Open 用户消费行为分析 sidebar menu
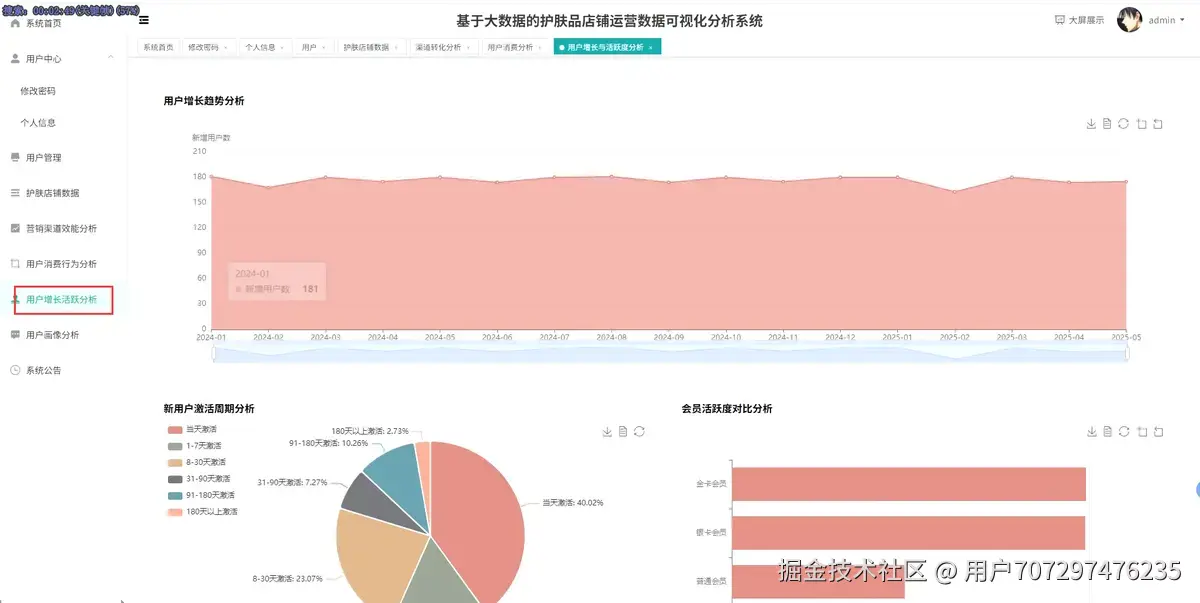1200x603 pixels. (60, 264)
